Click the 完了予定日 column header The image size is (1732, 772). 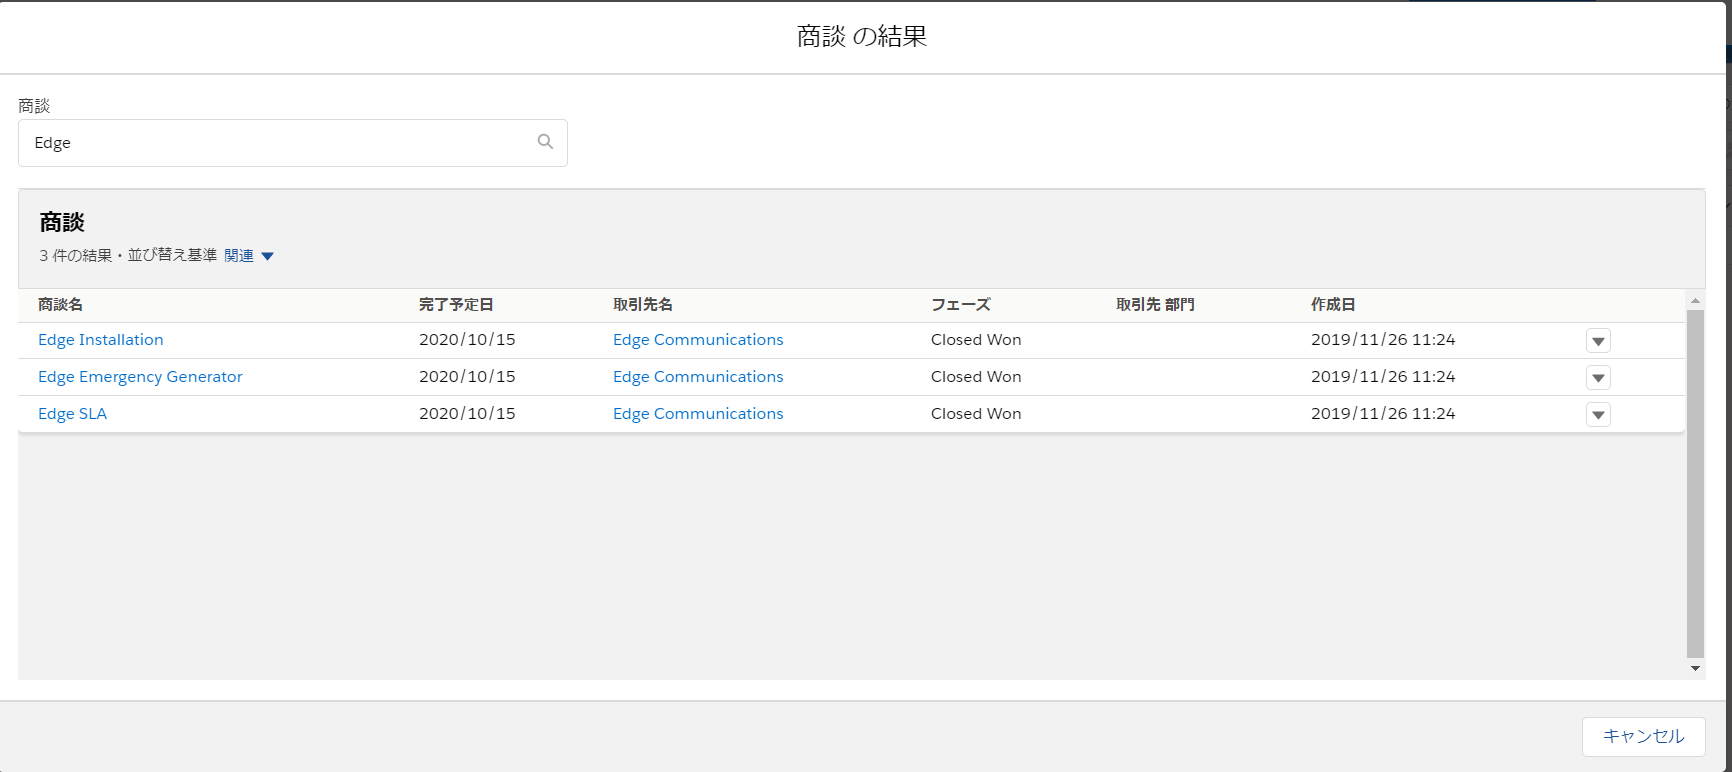coord(456,305)
